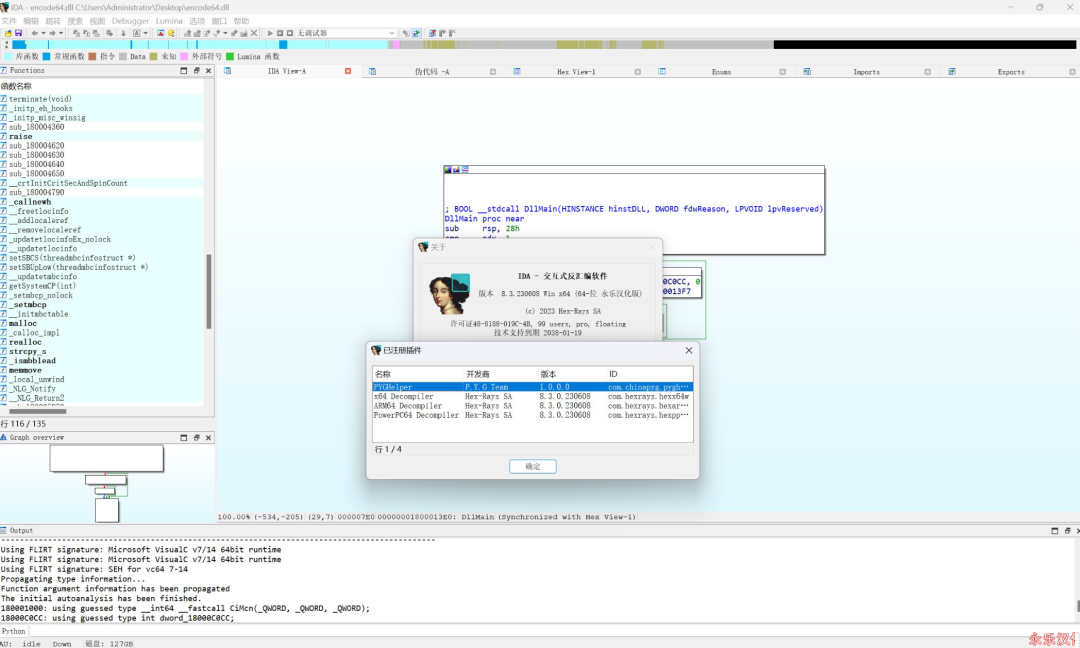
Task: Click the open file toolbar icon
Action: 8,33
